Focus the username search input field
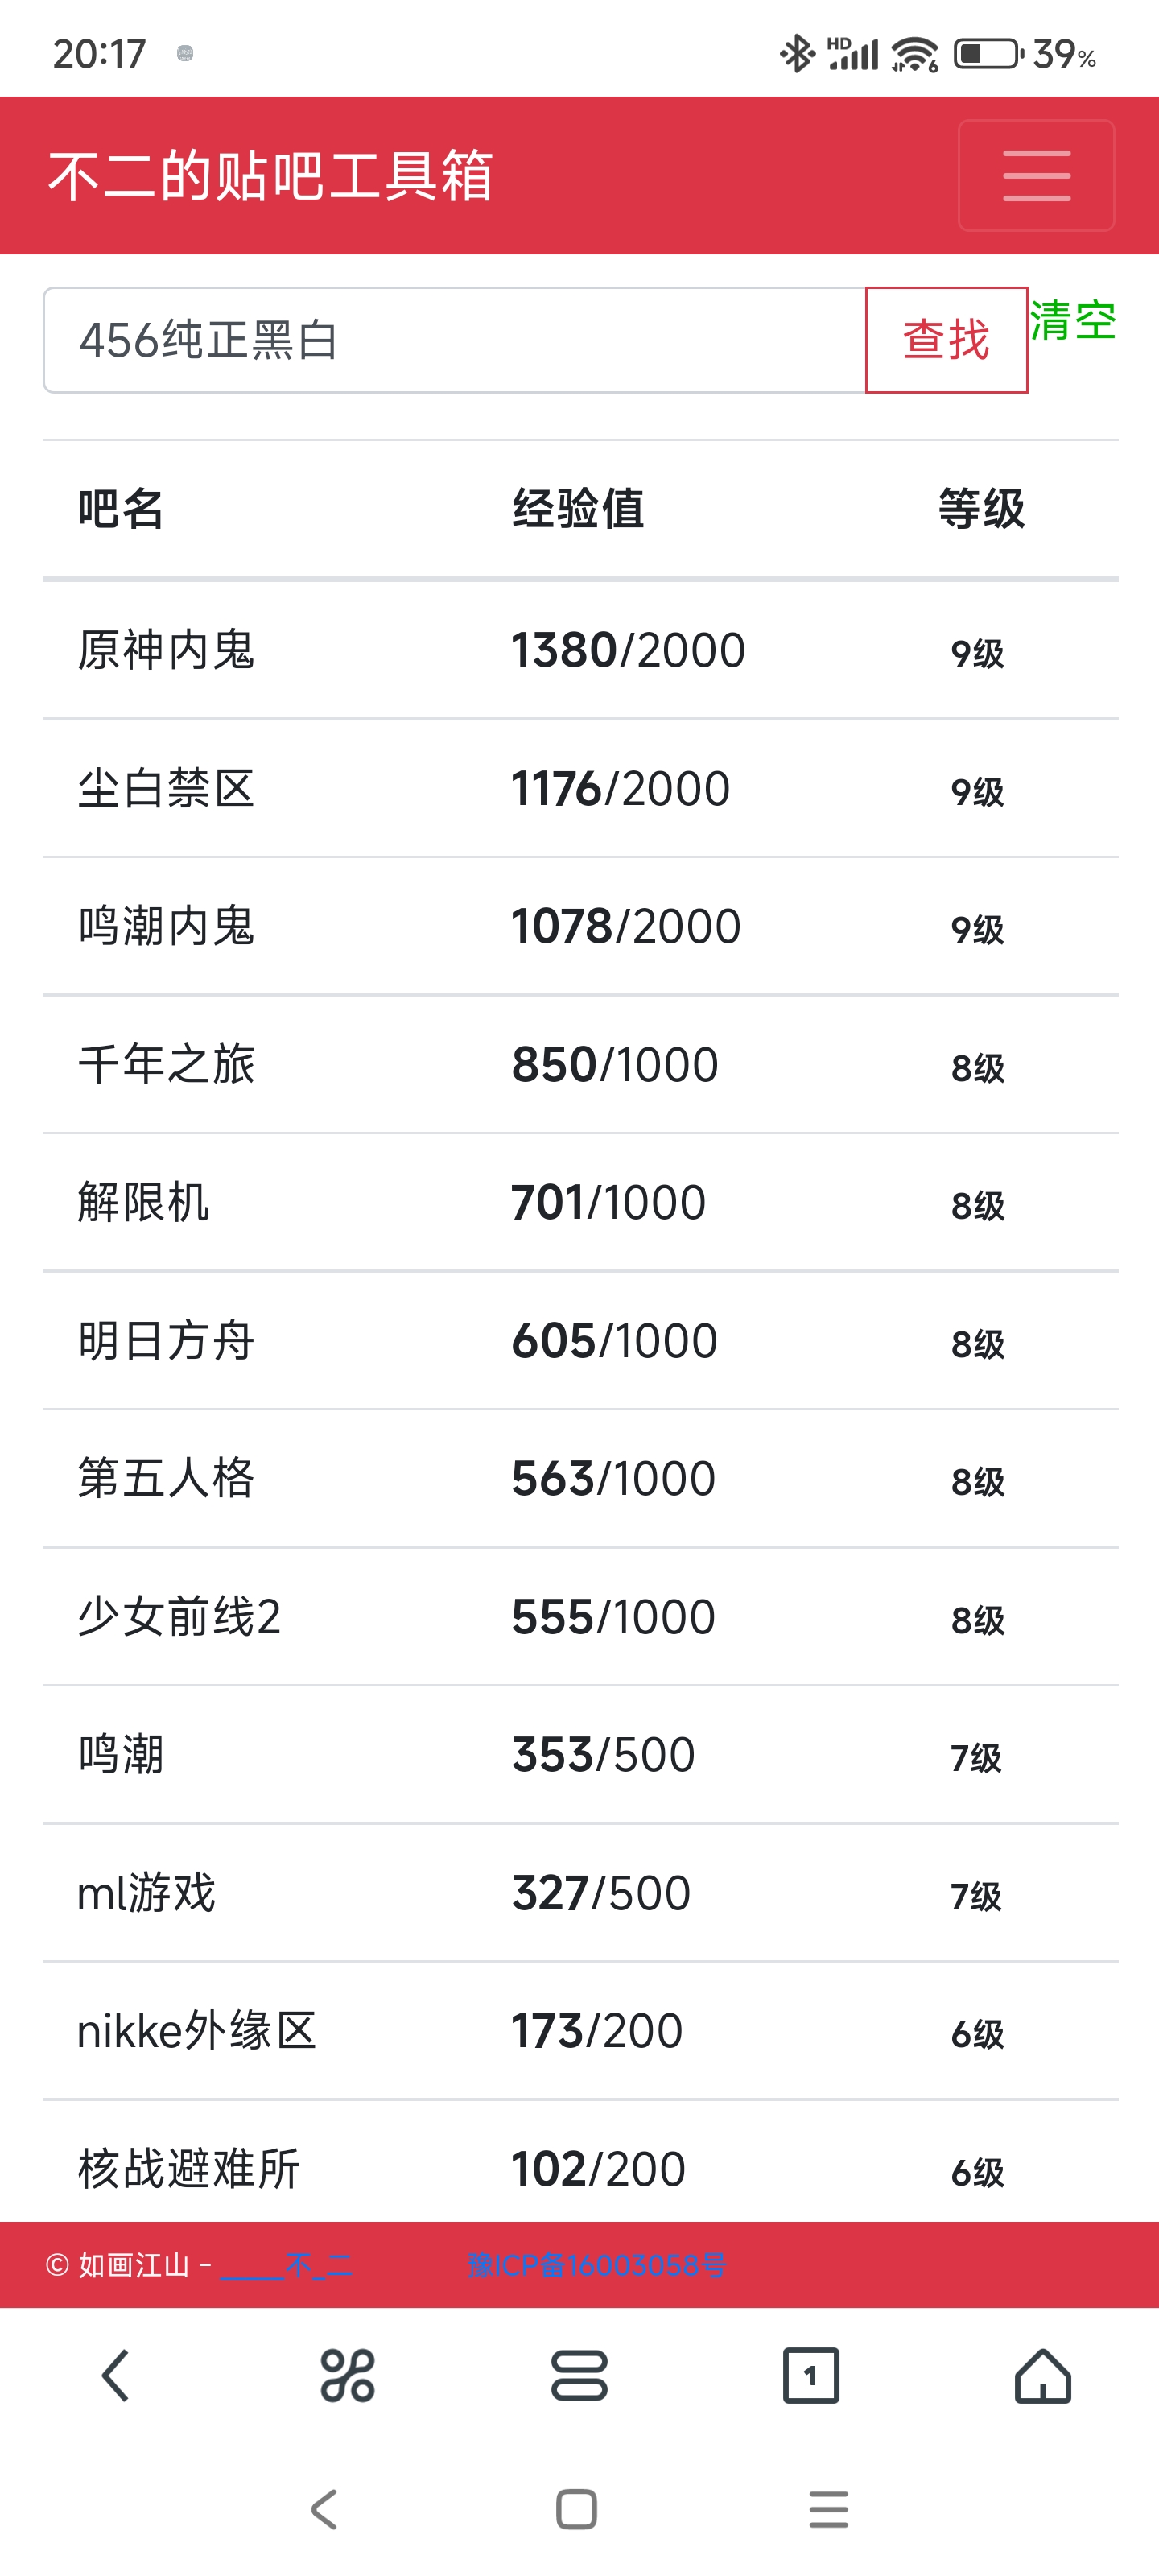This screenshot has height=2576, width=1159. coord(455,340)
